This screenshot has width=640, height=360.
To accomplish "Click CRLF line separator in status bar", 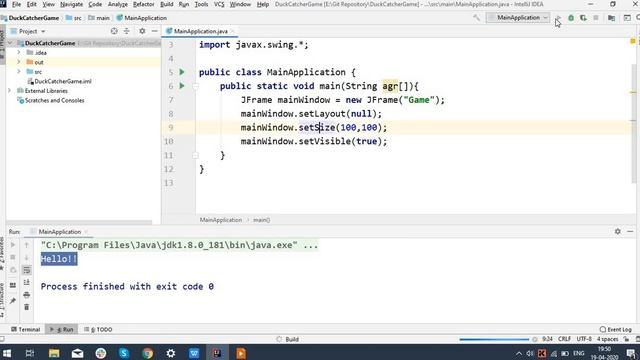I will pyautogui.click(x=564, y=339).
